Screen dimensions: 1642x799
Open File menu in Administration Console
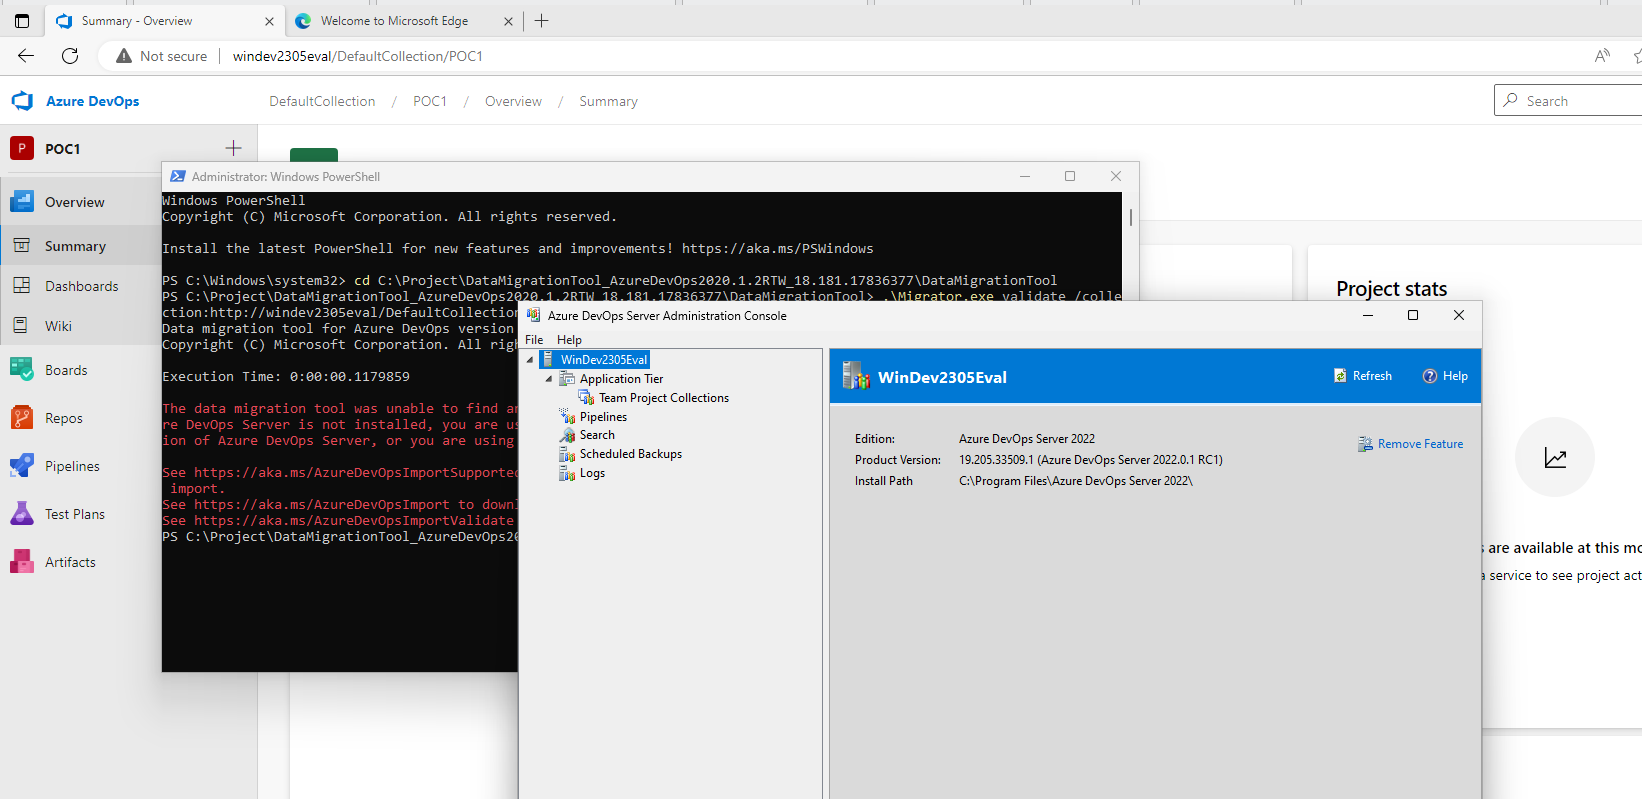(534, 340)
